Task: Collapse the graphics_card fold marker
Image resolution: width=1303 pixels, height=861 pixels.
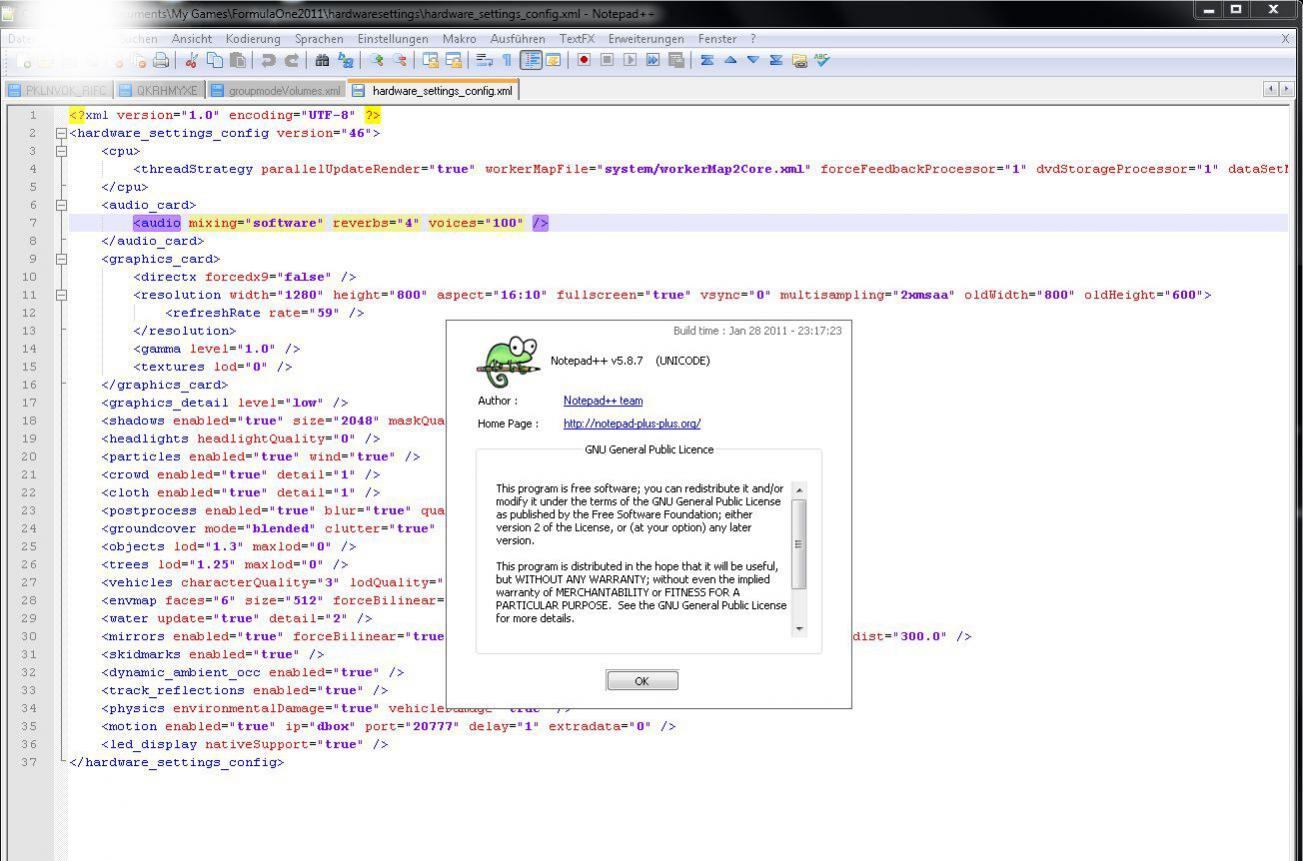Action: coord(61,259)
